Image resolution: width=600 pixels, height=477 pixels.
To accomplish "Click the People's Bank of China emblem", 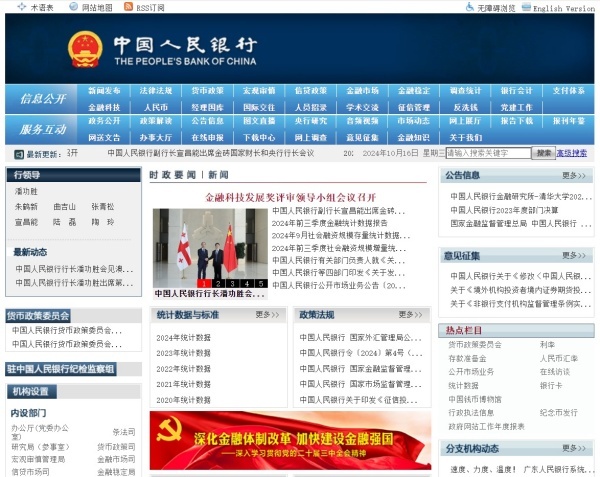I will [x=85, y=50].
